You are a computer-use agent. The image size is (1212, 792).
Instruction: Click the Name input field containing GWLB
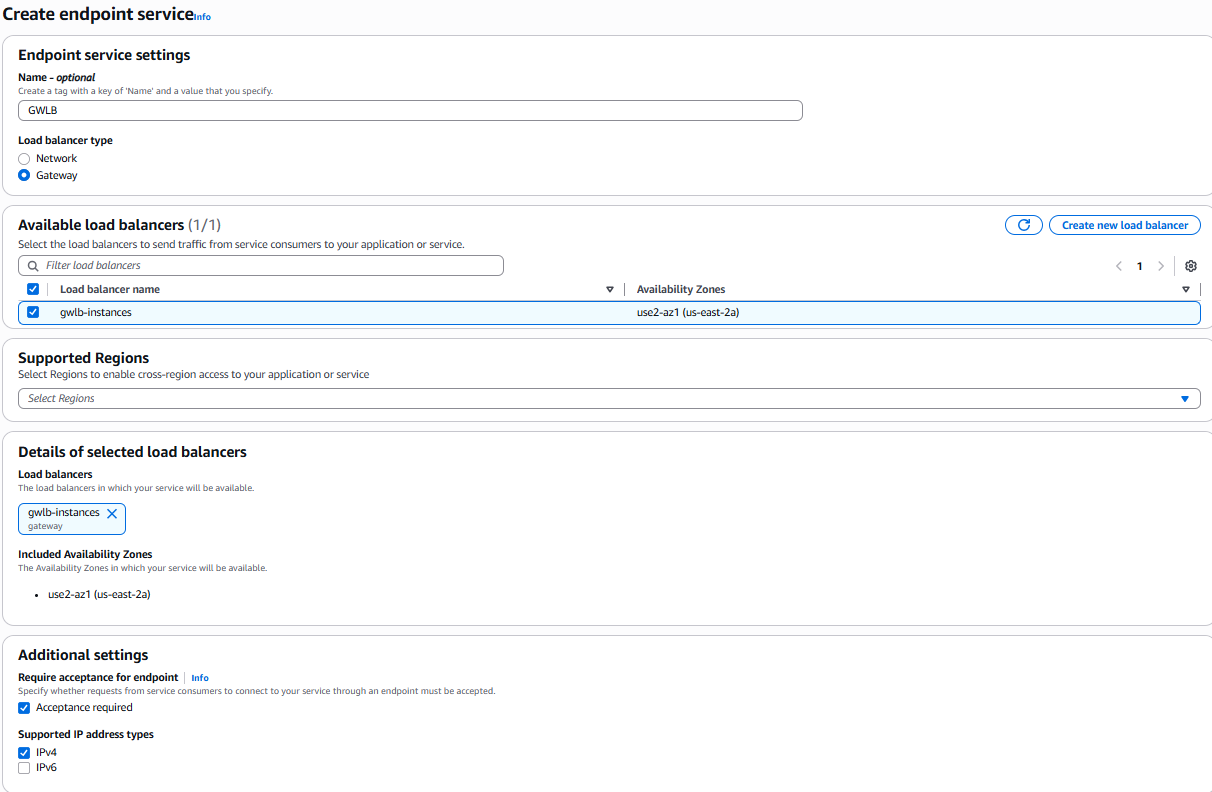(410, 111)
